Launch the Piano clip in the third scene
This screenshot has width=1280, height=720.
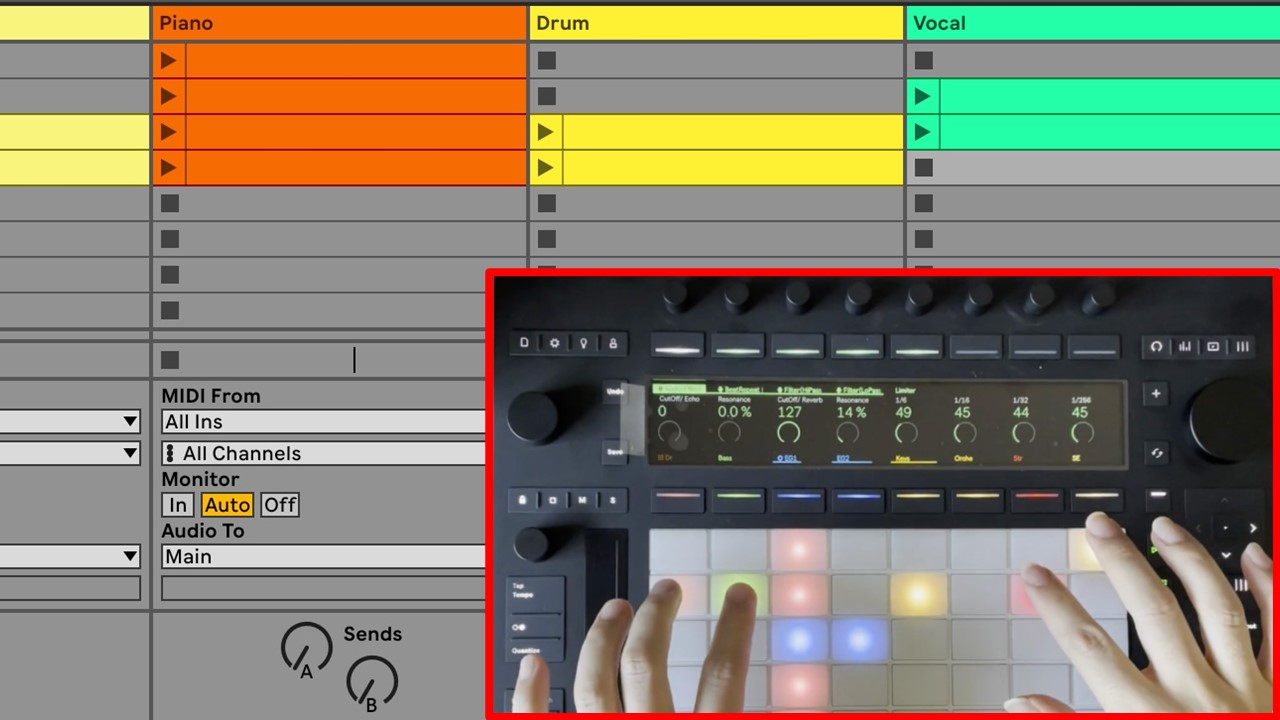point(169,132)
